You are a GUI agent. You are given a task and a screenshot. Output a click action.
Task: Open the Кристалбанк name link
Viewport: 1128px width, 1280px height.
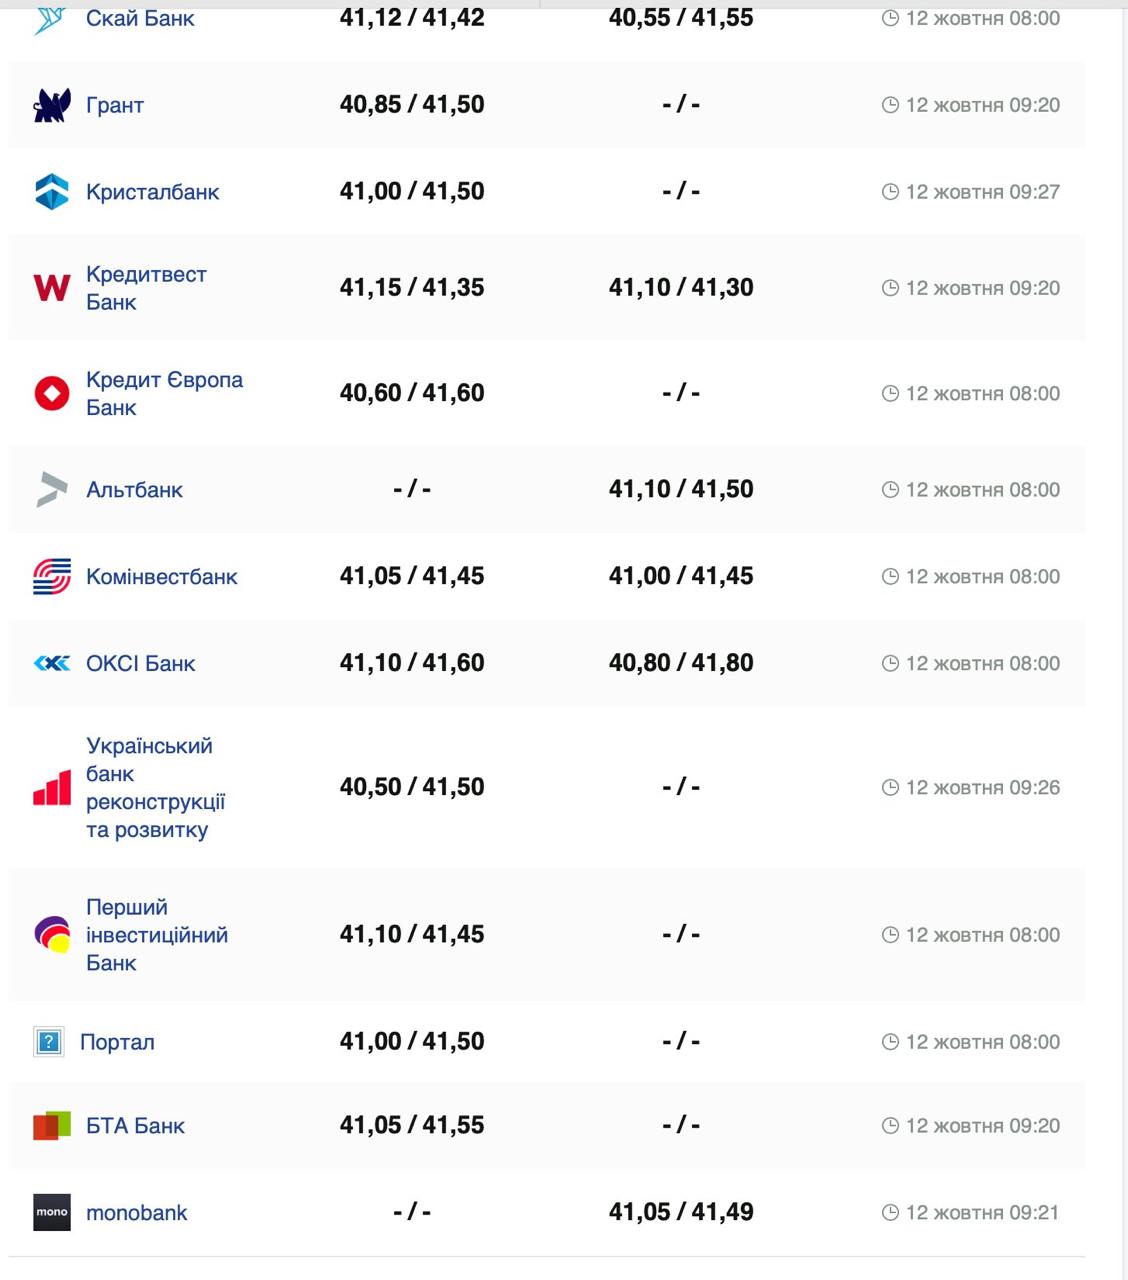152,192
